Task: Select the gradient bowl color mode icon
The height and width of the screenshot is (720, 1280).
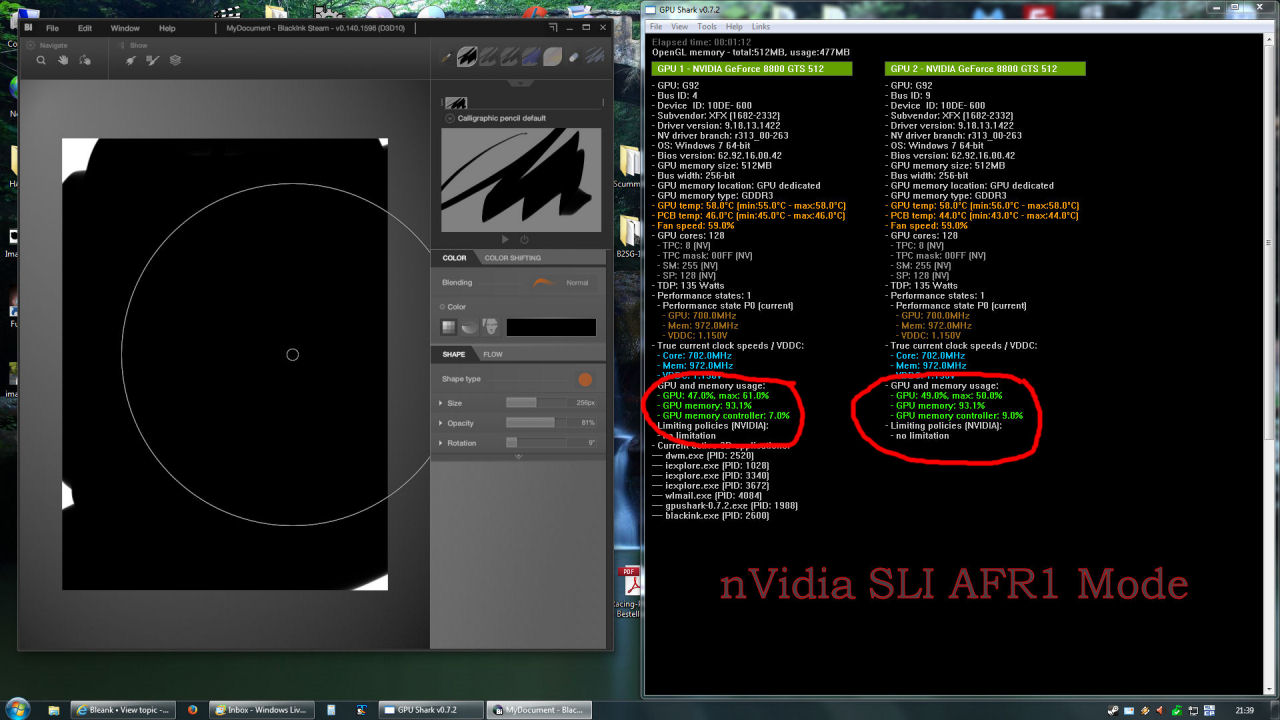Action: 470,327
